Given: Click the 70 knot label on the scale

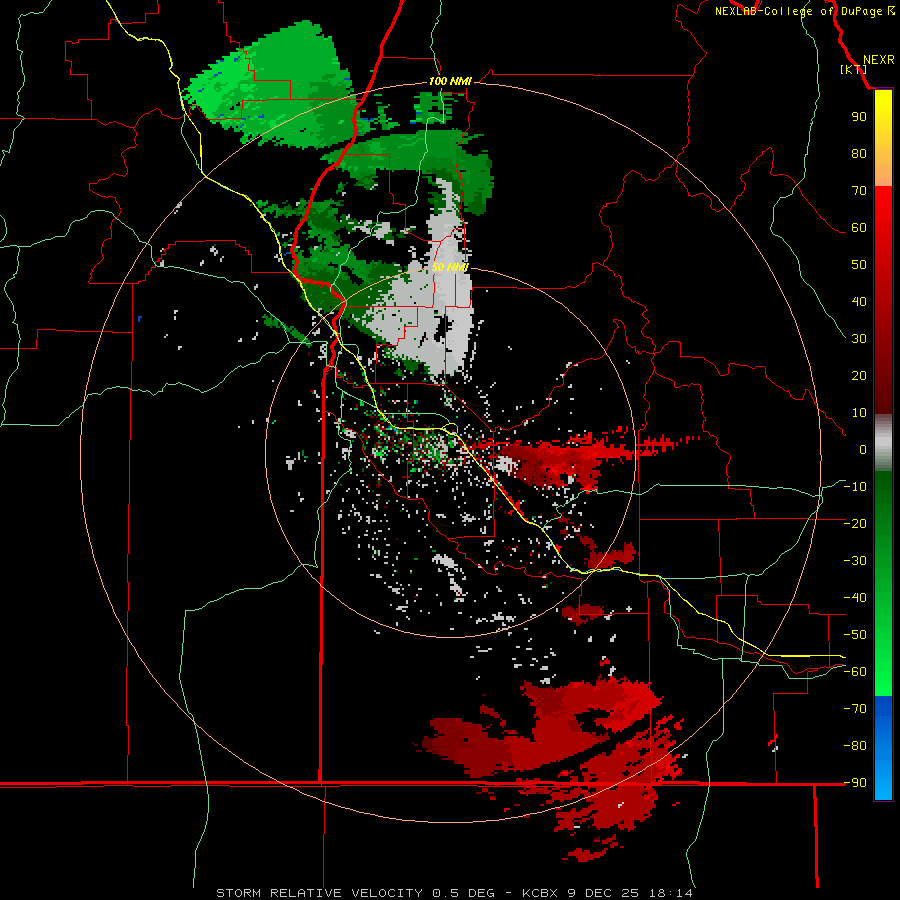Looking at the screenshot, I should 859,191.
